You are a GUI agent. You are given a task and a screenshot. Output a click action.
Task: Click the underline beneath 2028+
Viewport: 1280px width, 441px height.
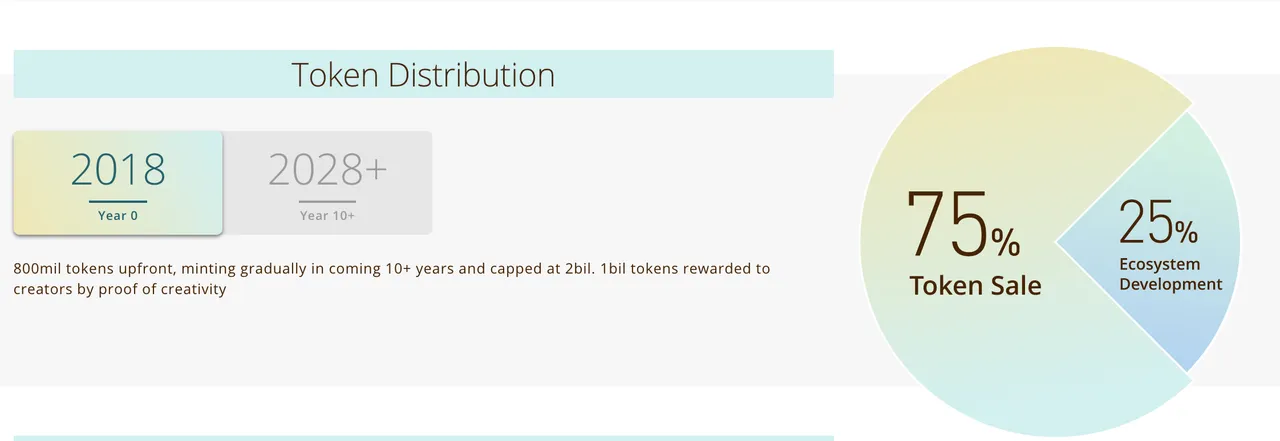pos(327,202)
